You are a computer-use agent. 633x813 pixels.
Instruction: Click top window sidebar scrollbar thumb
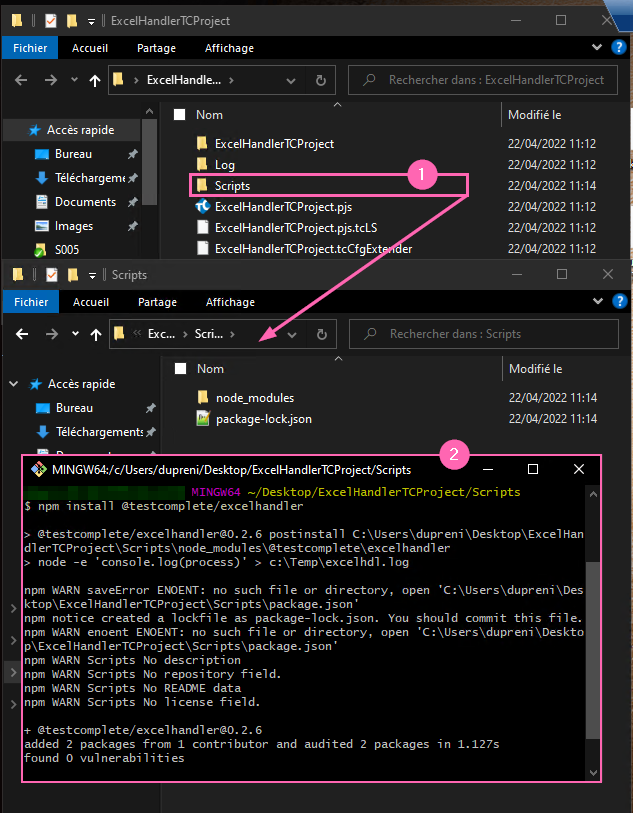(149, 162)
